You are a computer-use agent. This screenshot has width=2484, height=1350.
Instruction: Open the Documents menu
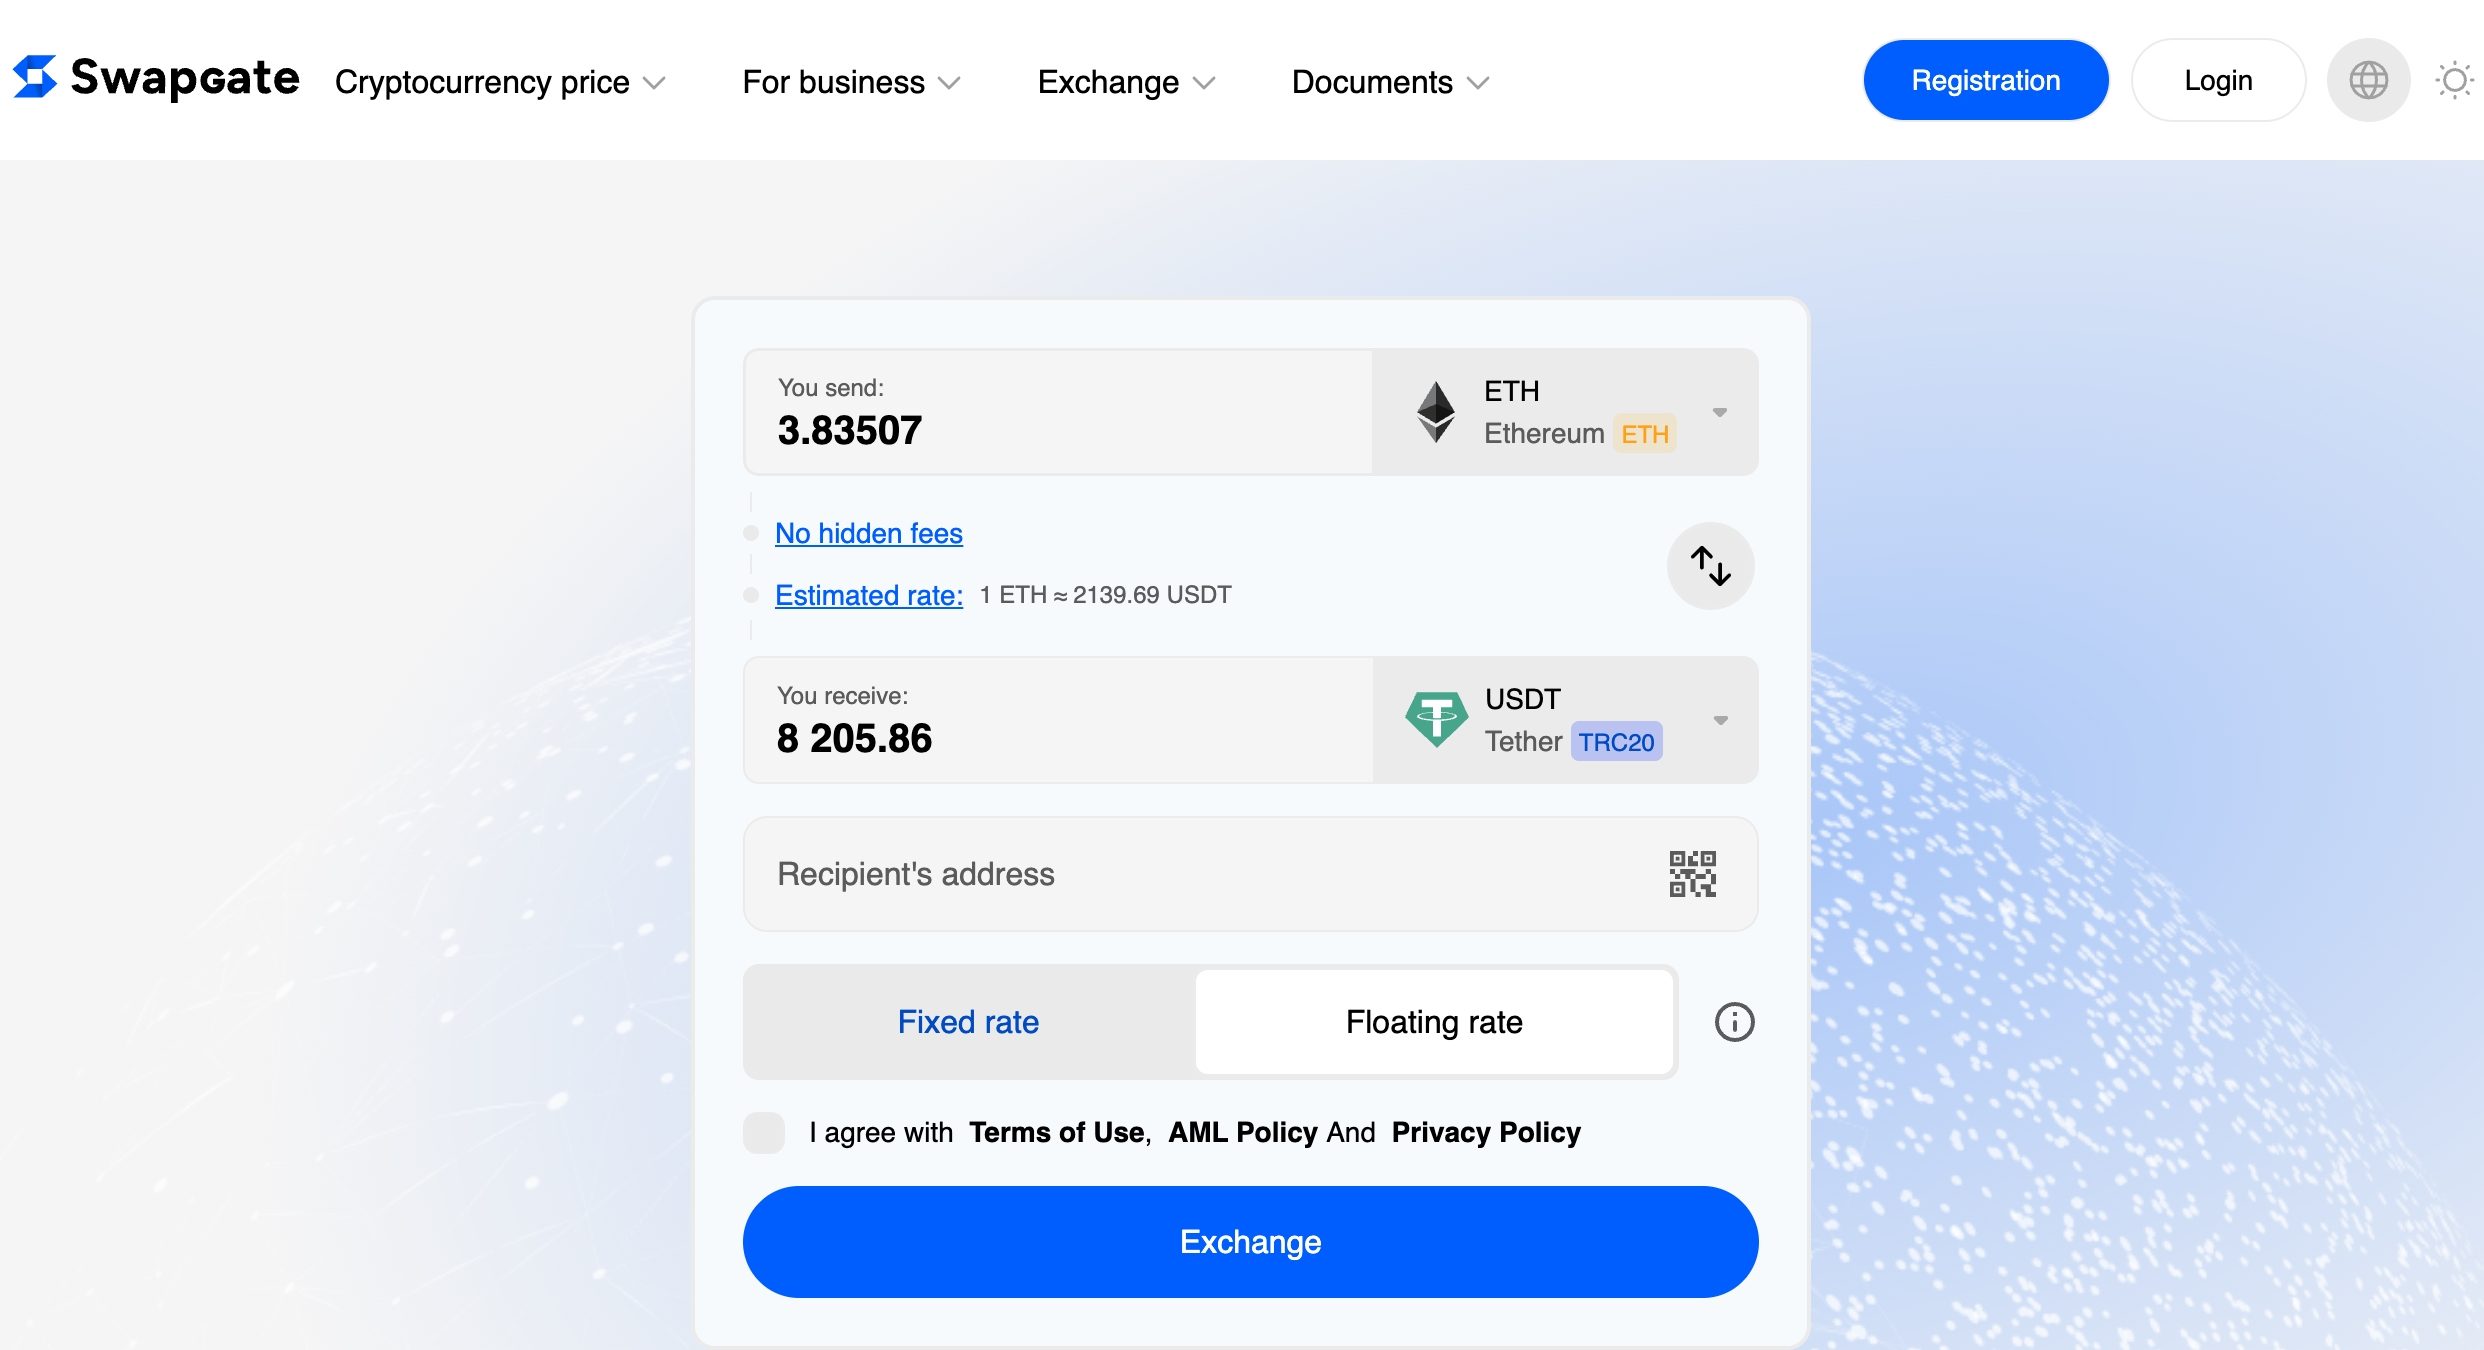(x=1390, y=82)
